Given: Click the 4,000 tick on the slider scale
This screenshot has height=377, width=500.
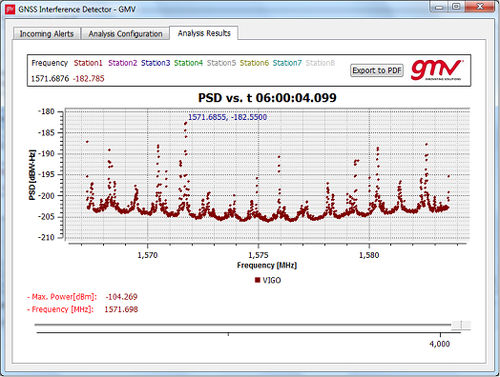Looking at the screenshot, I should point(440,344).
